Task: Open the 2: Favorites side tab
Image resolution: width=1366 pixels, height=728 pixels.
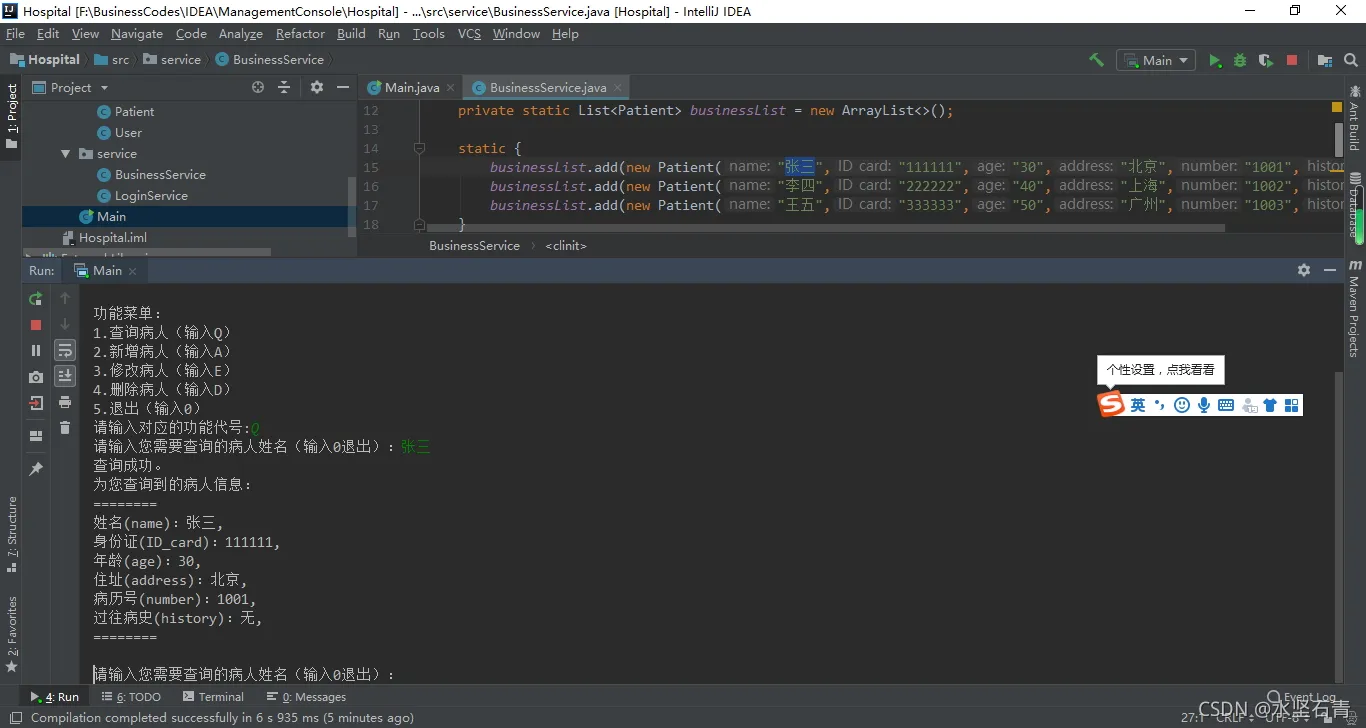Action: click(11, 635)
